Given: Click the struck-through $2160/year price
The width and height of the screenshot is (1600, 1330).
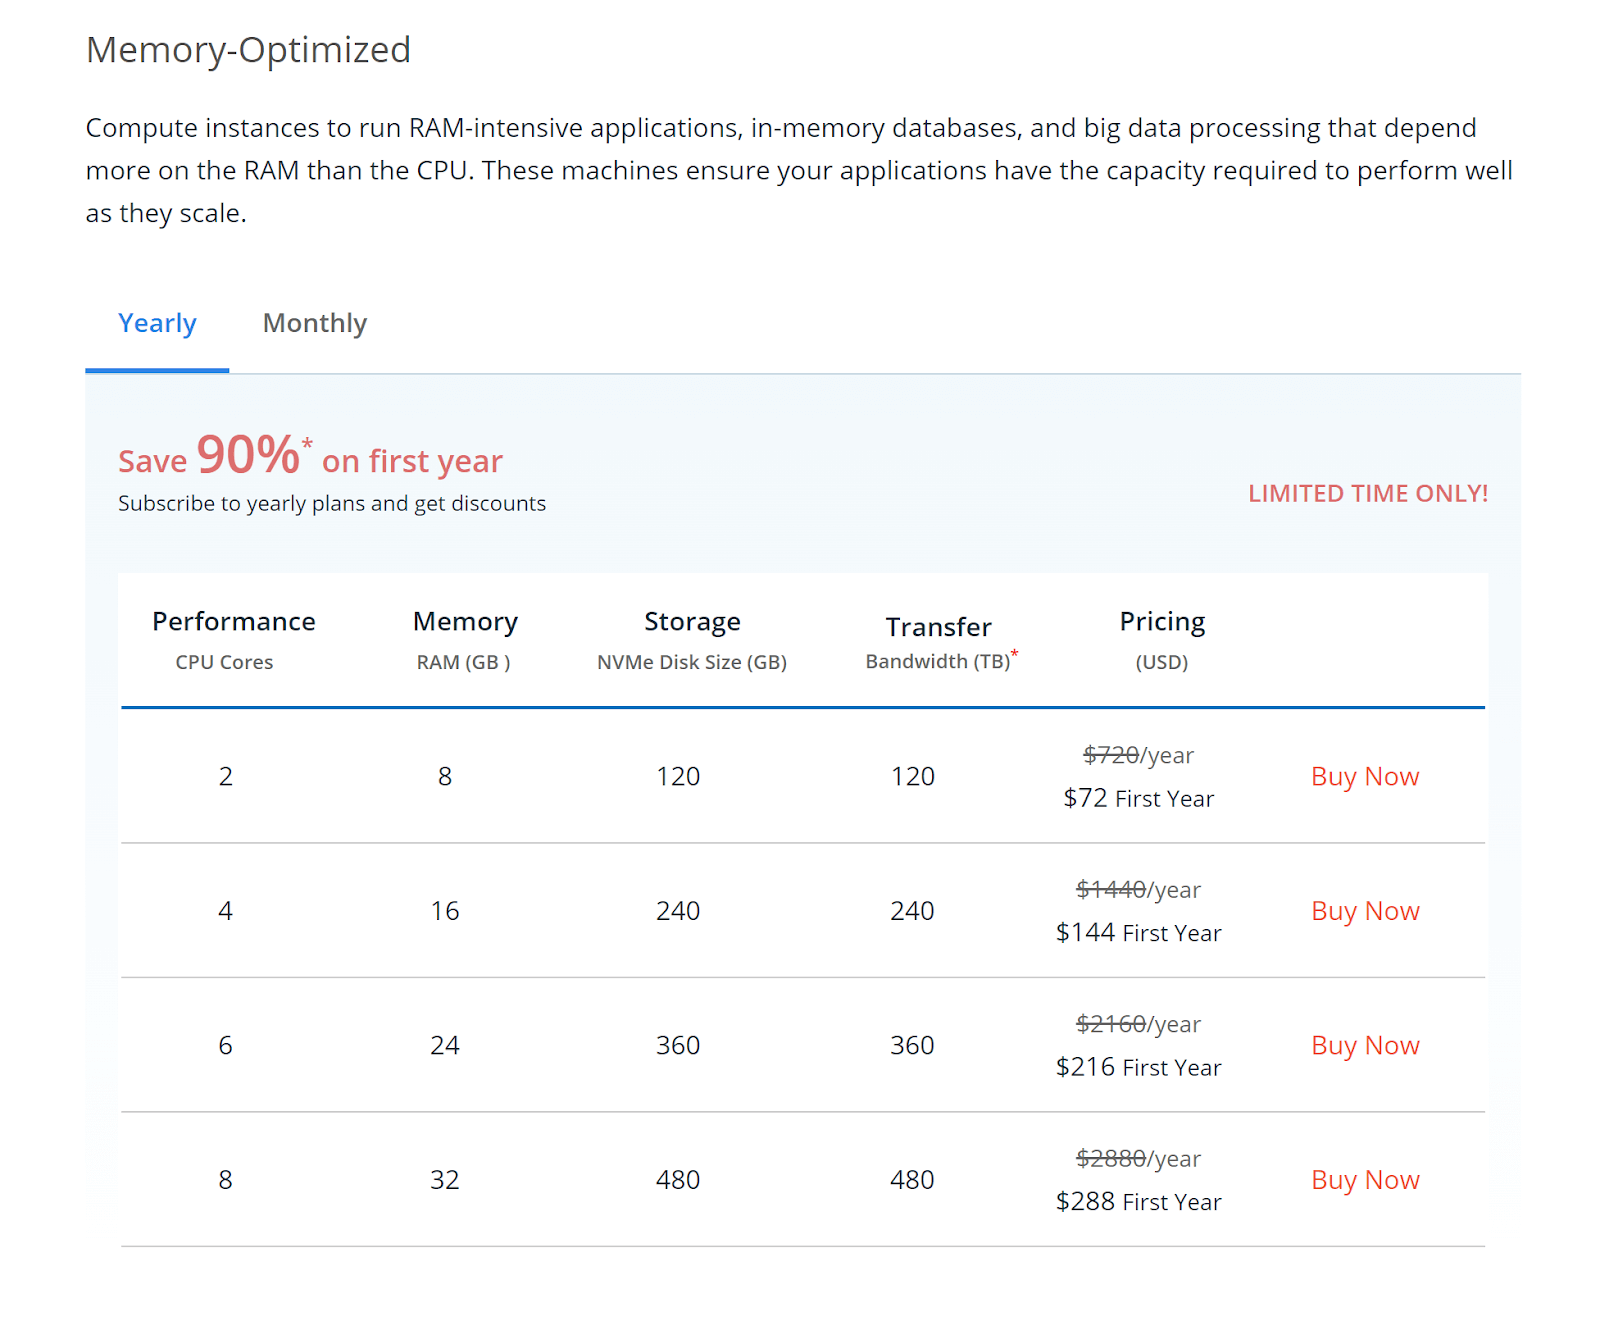Looking at the screenshot, I should click(x=1139, y=1024).
